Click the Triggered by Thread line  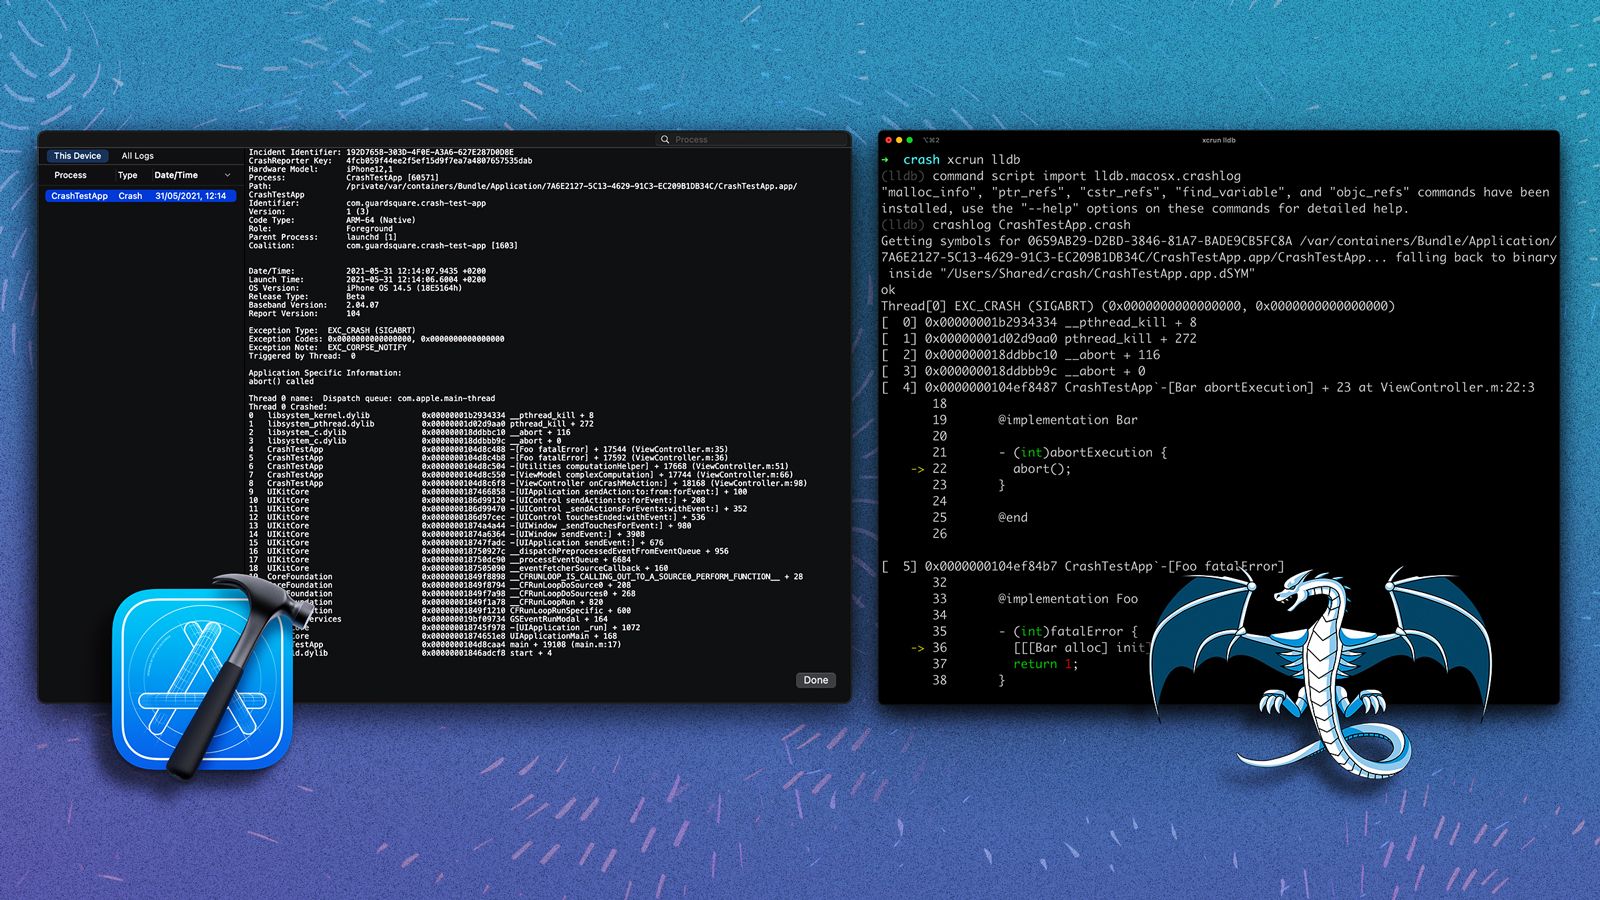point(302,356)
